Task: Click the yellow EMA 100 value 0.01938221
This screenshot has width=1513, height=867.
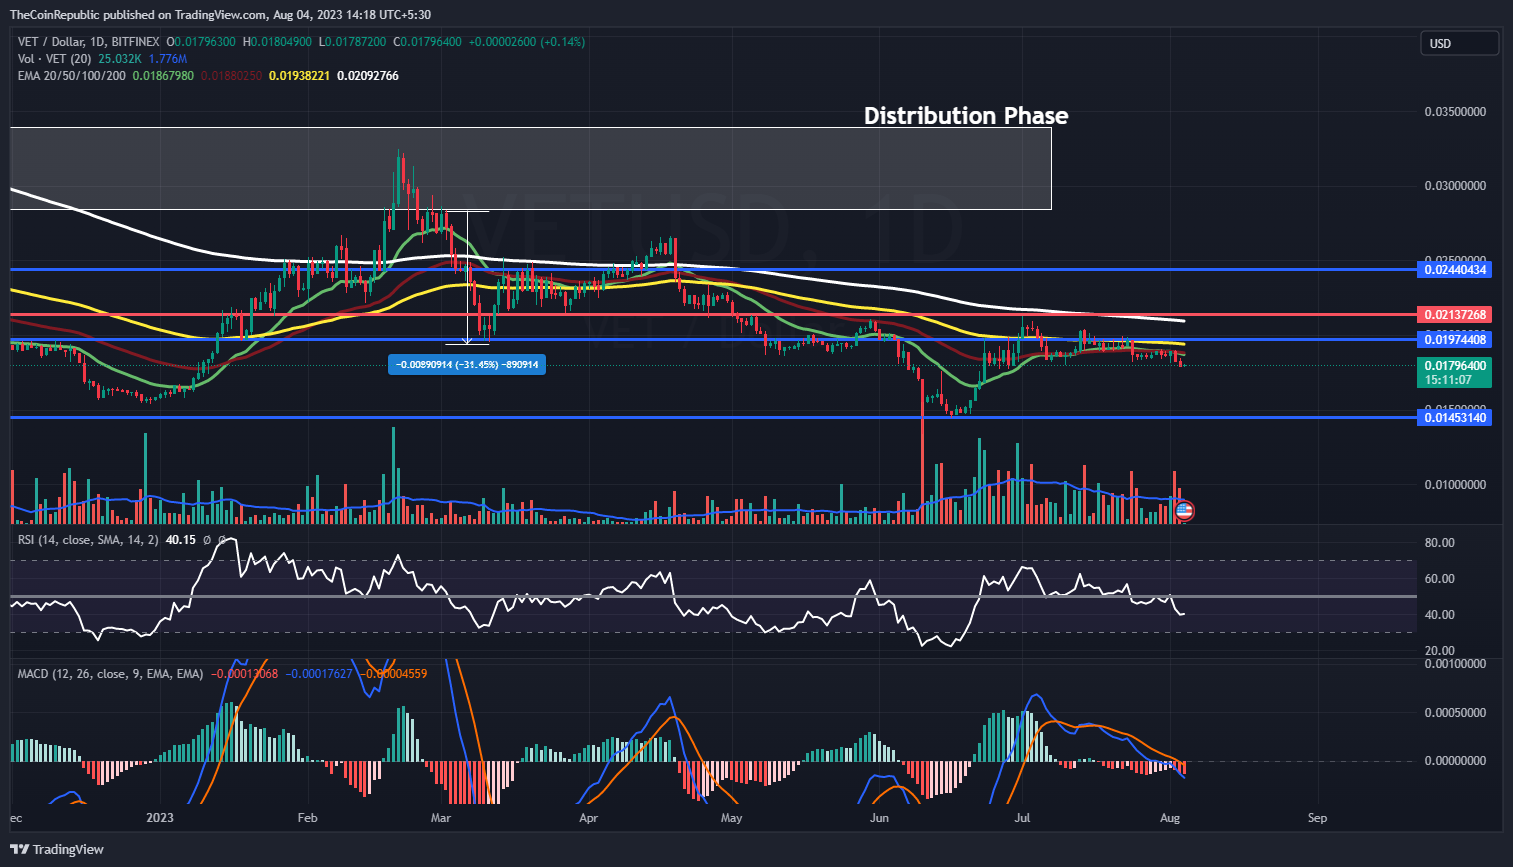Action: tap(299, 76)
